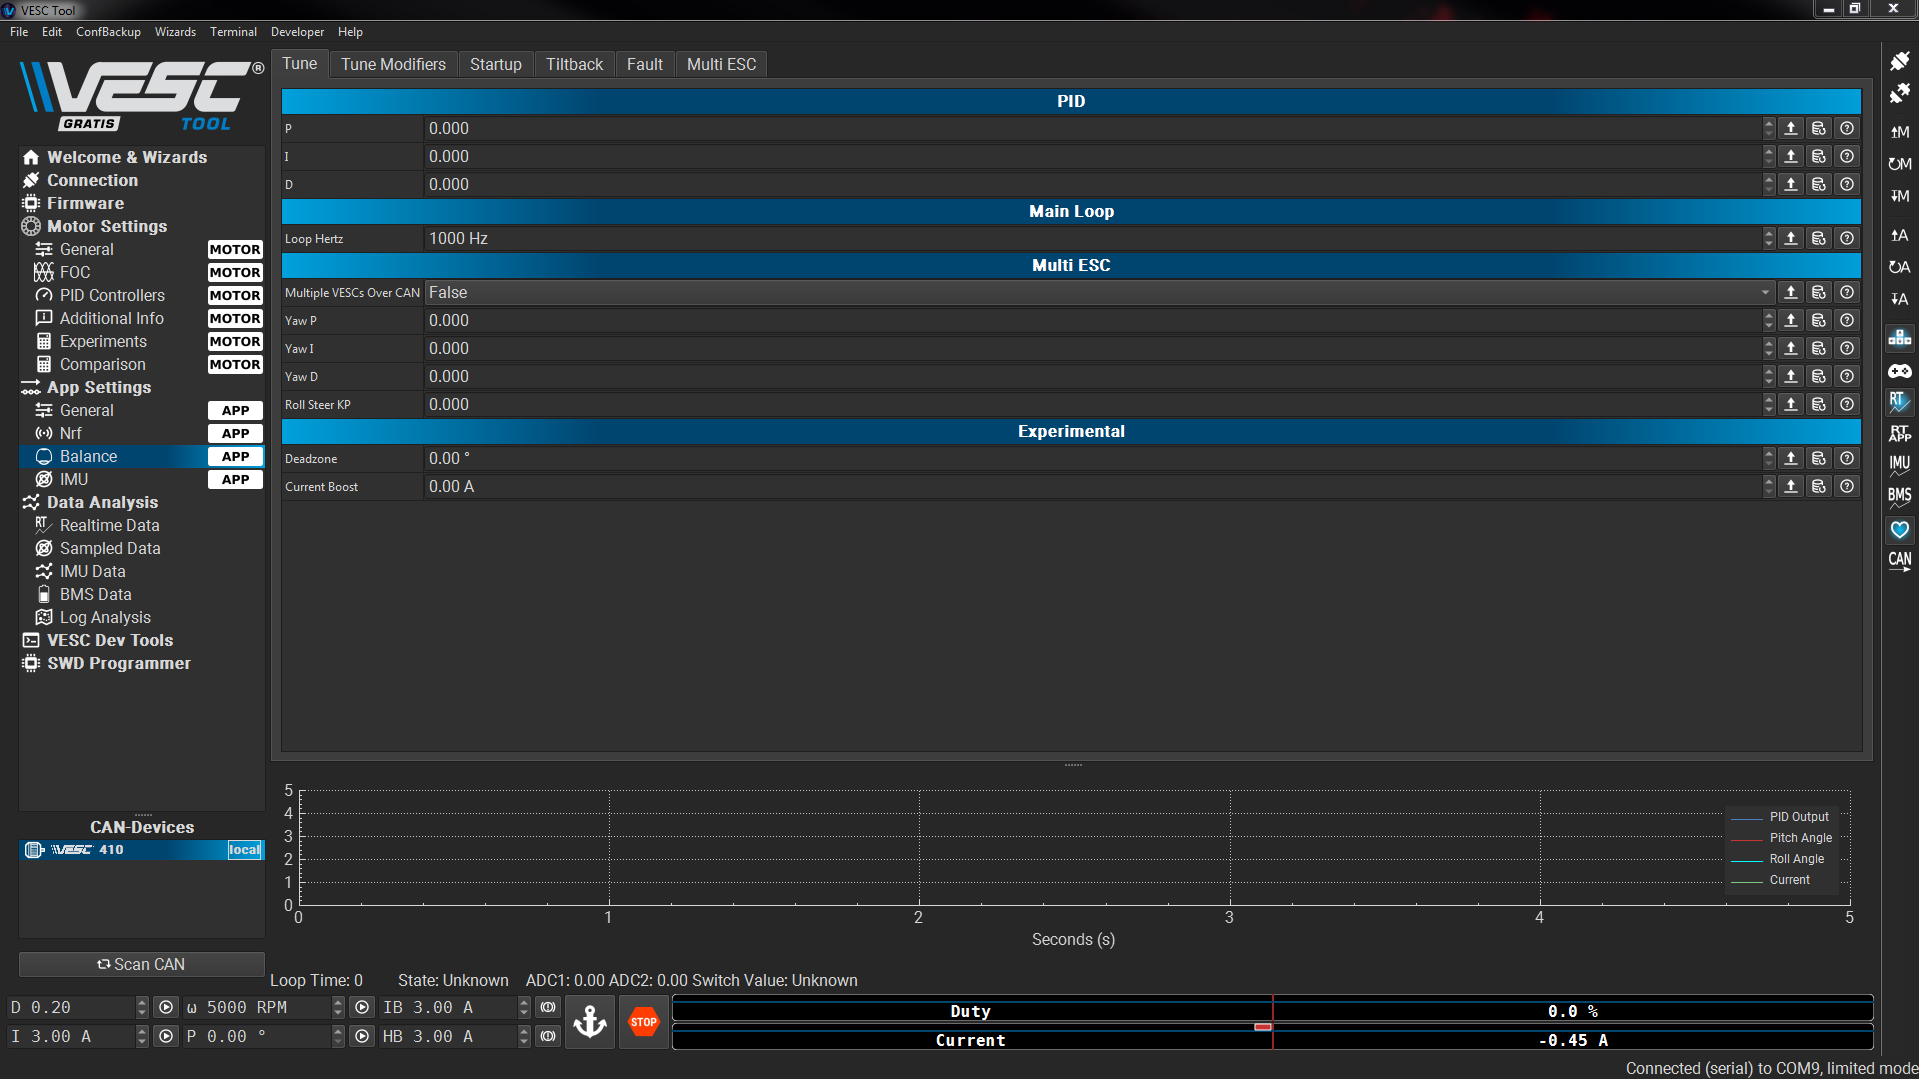Hit the red STOP button
The width and height of the screenshot is (1919, 1079).
coord(644,1022)
